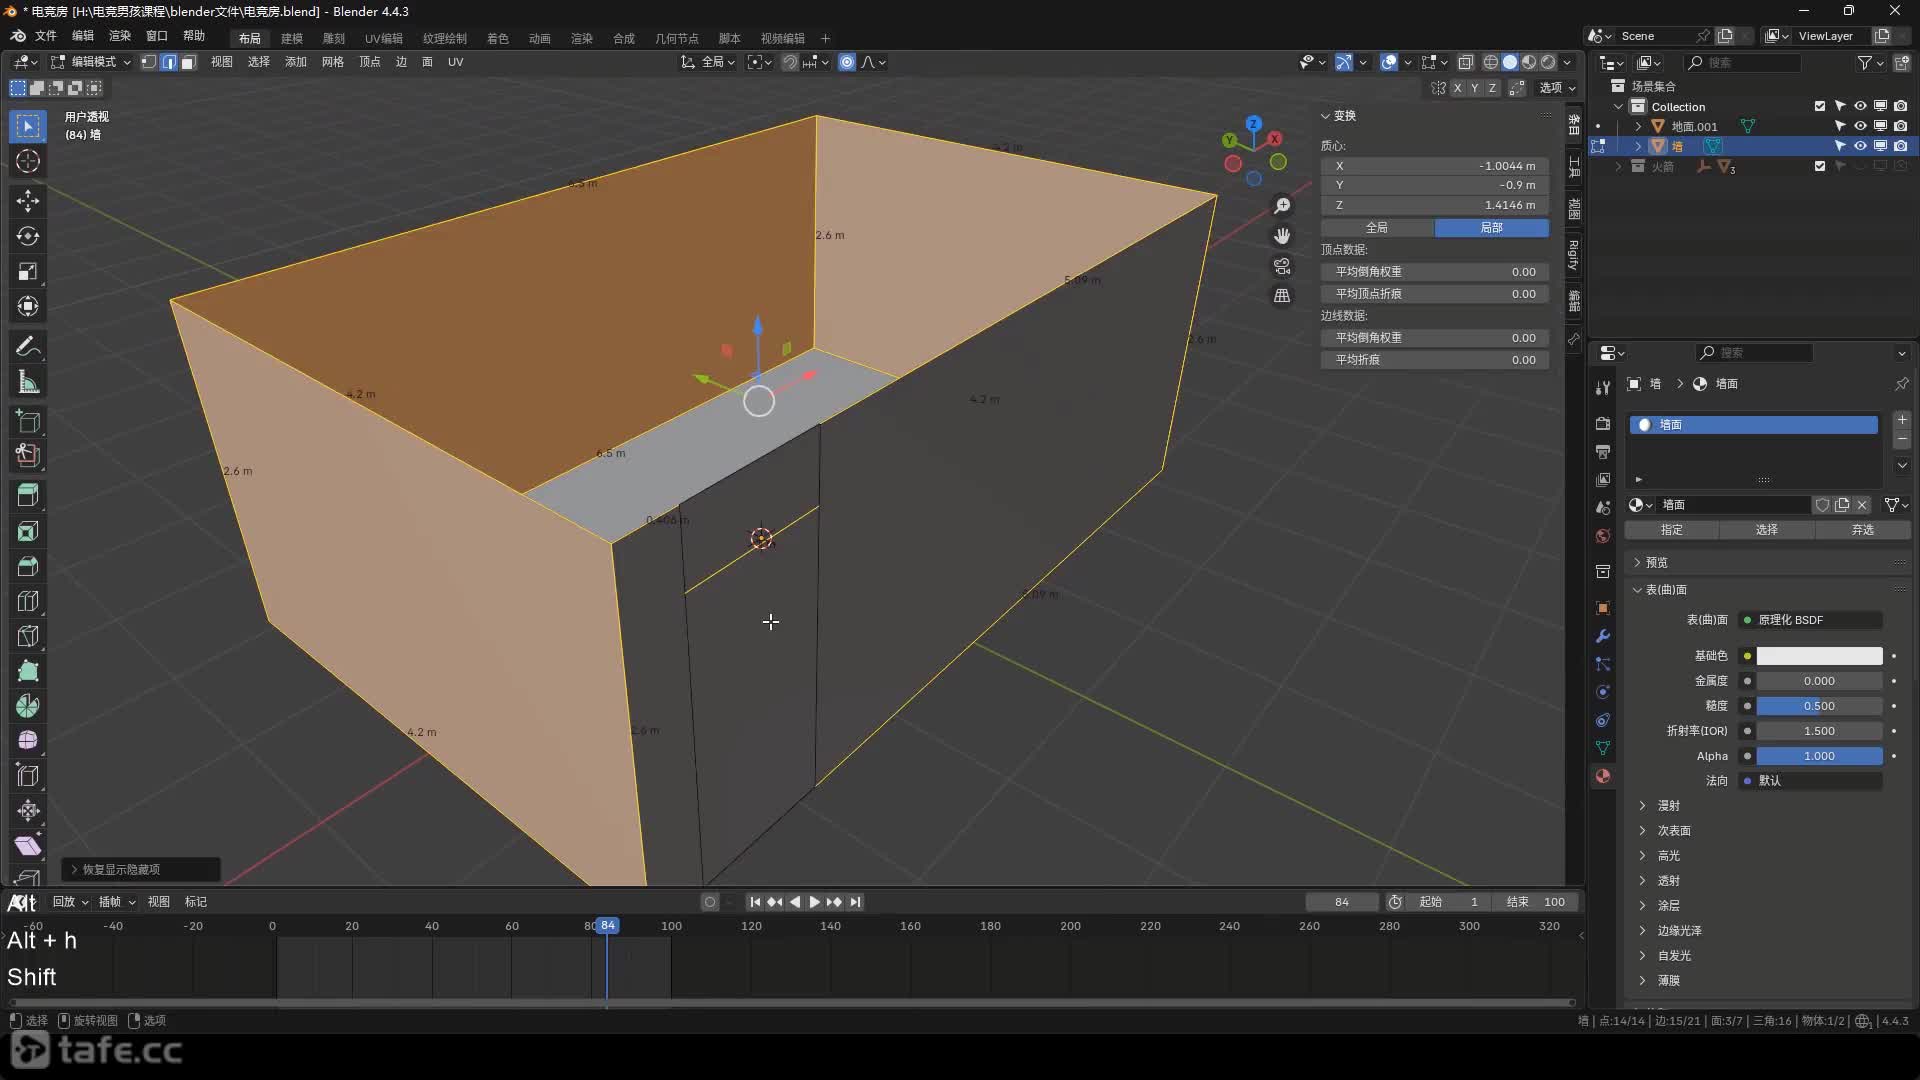The width and height of the screenshot is (1920, 1080).
Task: Activate the 3D Cursor tool
Action: click(28, 161)
